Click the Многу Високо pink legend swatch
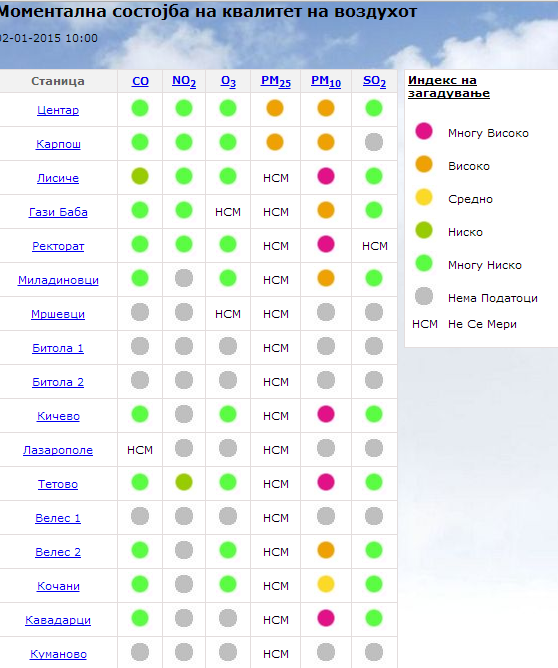The image size is (558, 668). tap(424, 131)
